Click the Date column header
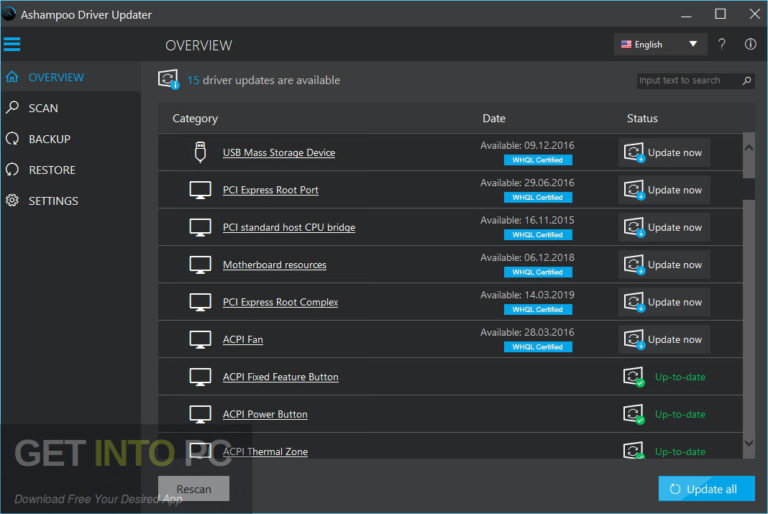 point(494,118)
